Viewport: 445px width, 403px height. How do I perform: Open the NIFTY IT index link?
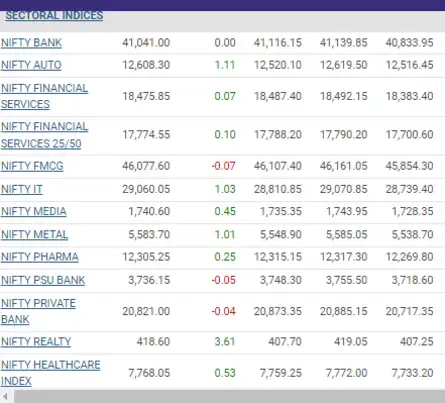point(22,189)
